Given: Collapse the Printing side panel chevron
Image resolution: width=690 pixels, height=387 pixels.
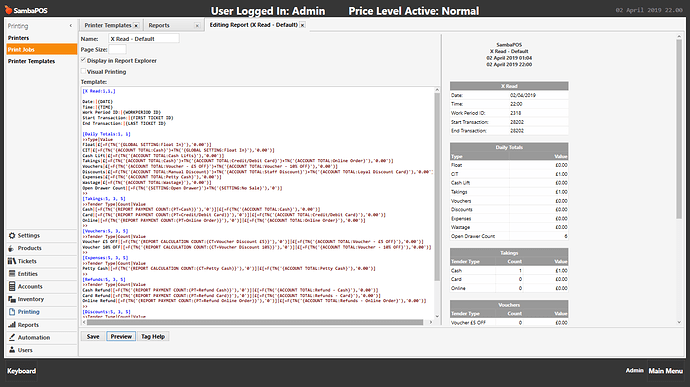Looking at the screenshot, I should click(x=71, y=26).
